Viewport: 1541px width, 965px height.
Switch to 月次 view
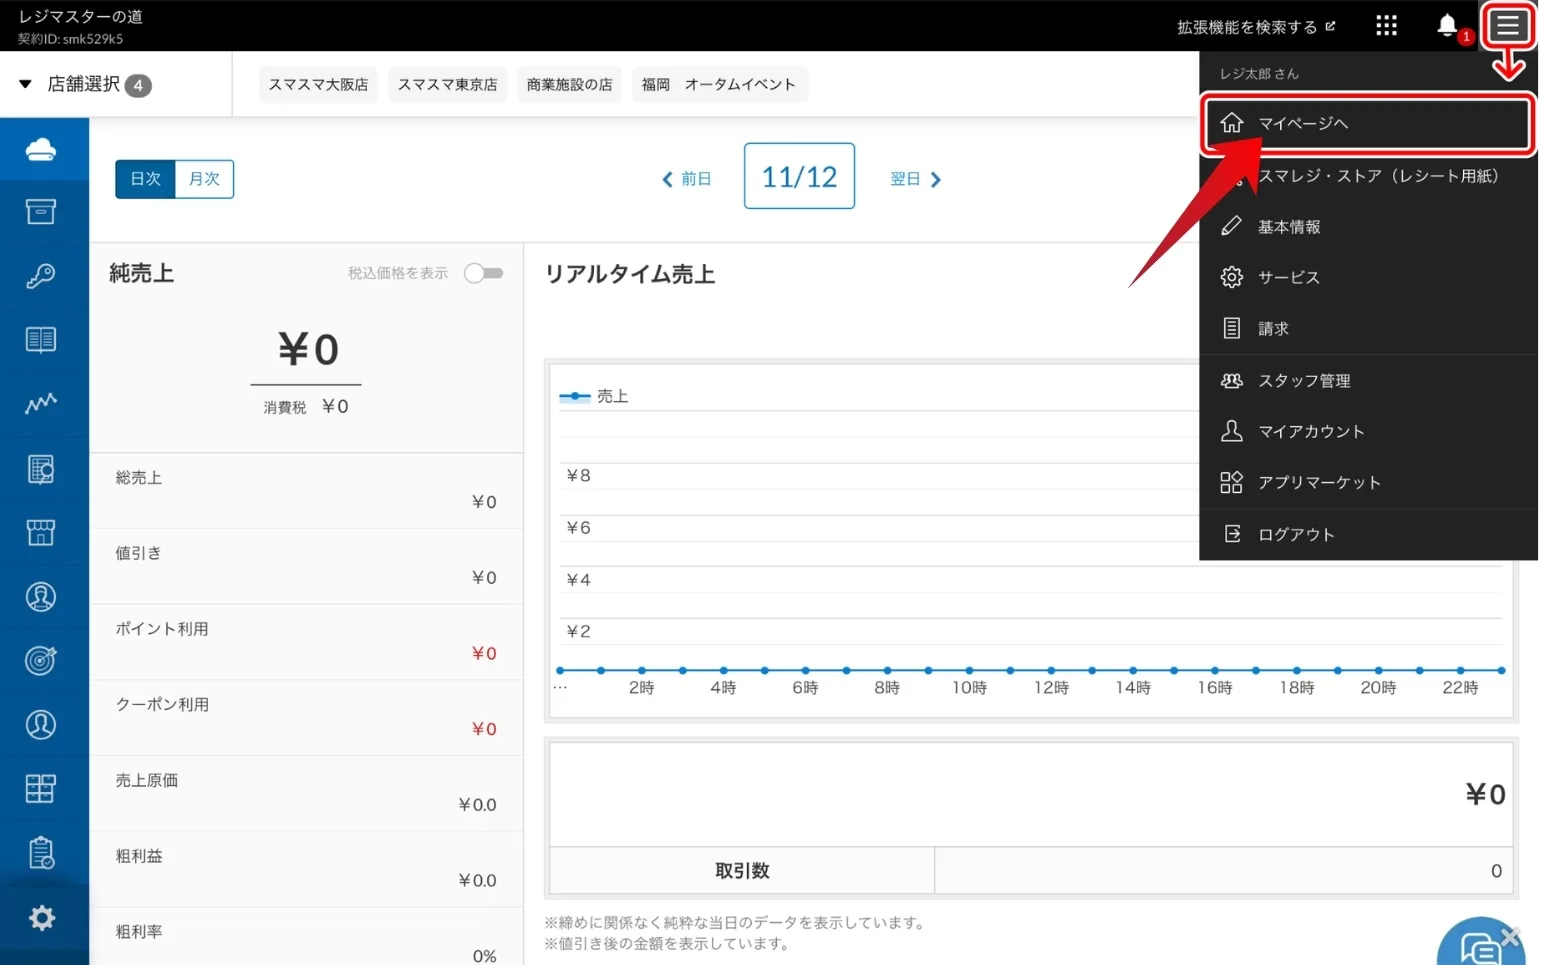[204, 179]
